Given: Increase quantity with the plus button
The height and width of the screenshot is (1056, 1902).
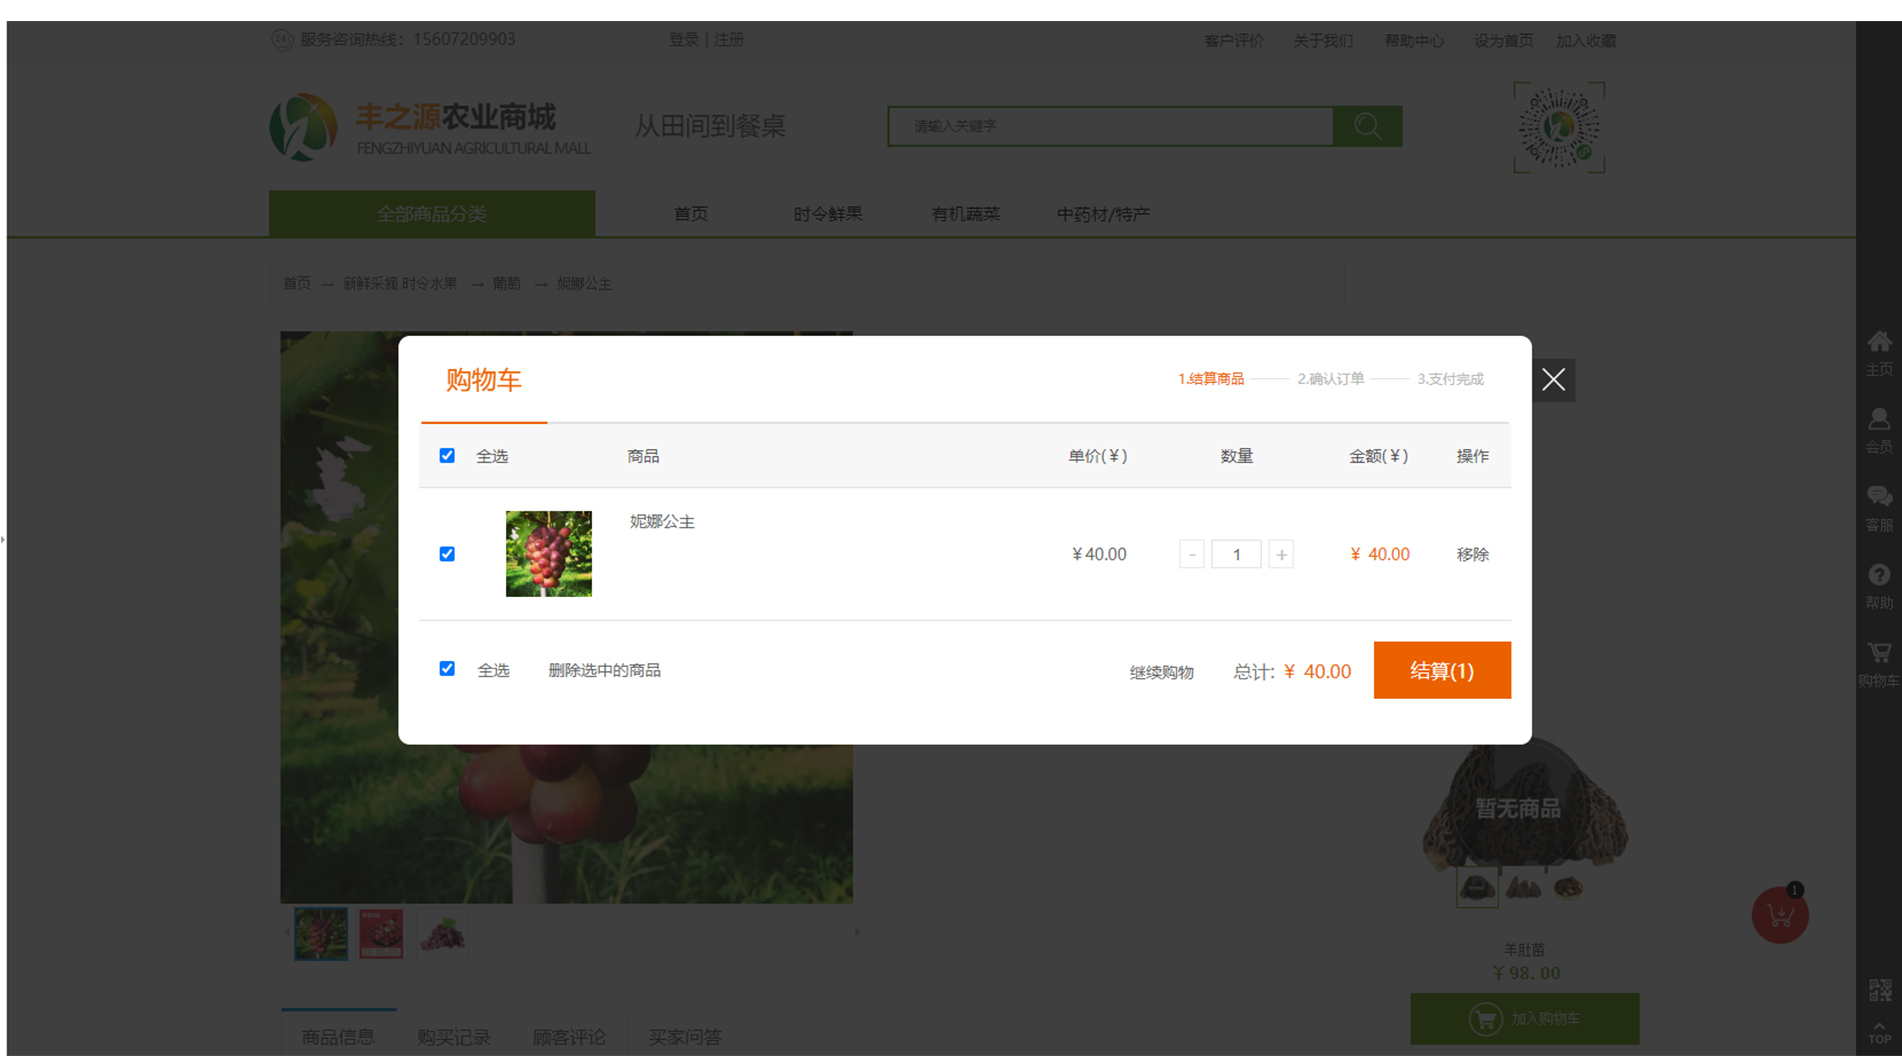Looking at the screenshot, I should (1281, 554).
